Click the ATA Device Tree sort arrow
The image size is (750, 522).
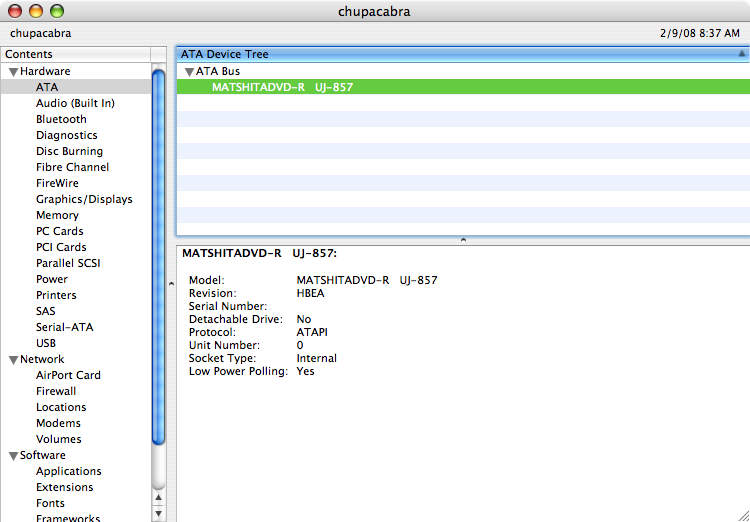(x=742, y=54)
